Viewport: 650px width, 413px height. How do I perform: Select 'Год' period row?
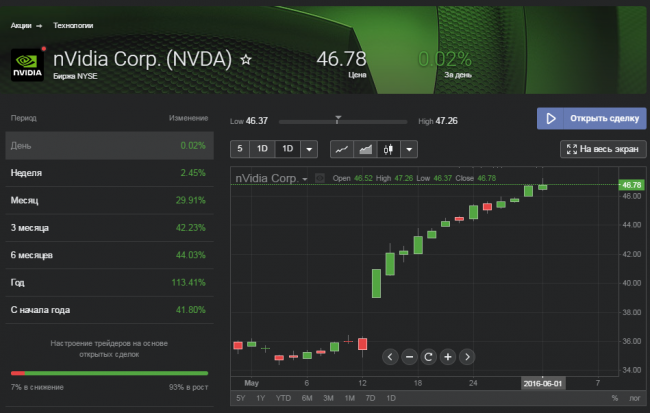(x=109, y=282)
